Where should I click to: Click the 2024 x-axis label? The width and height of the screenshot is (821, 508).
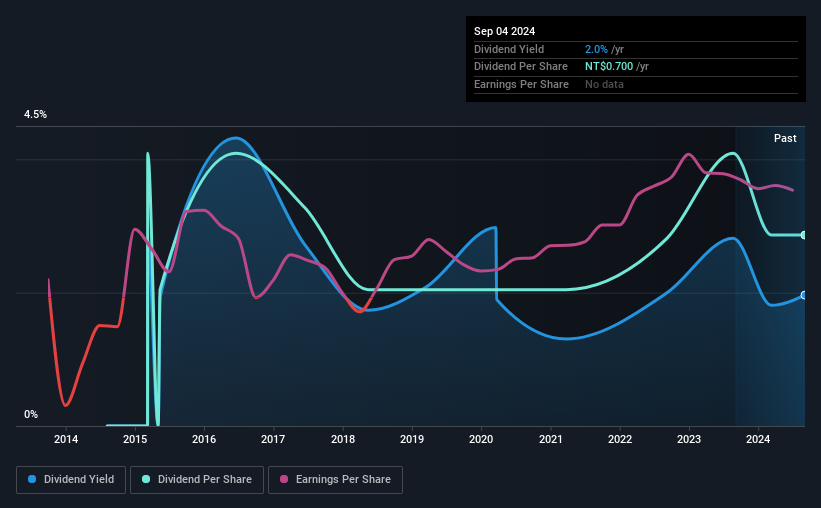pos(758,439)
